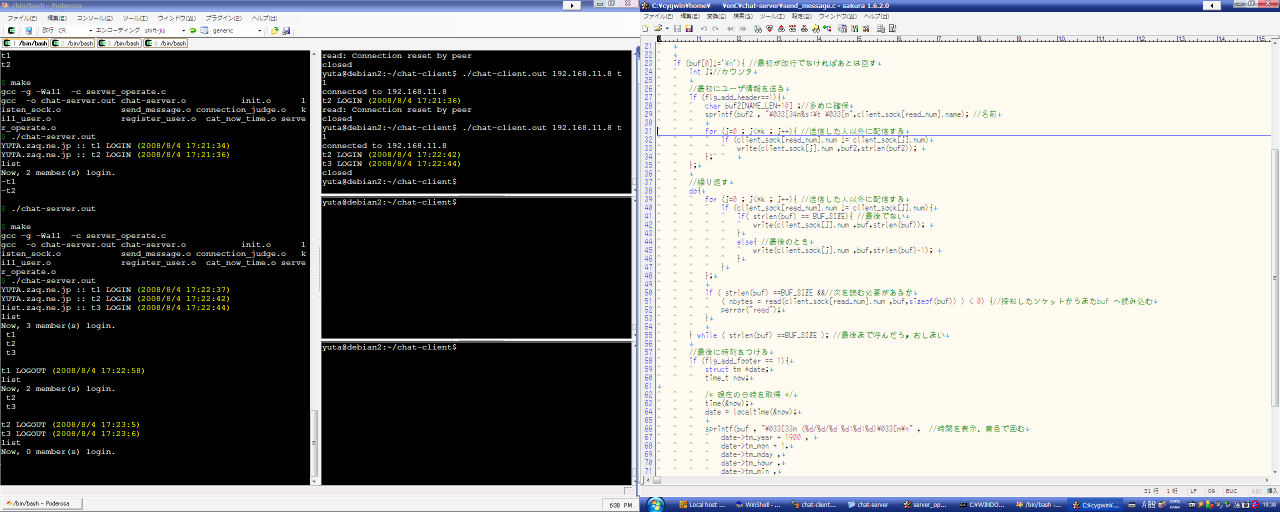1280x512 pixels.
Task: Open sakura 編集(E) menu
Action: (x=690, y=16)
